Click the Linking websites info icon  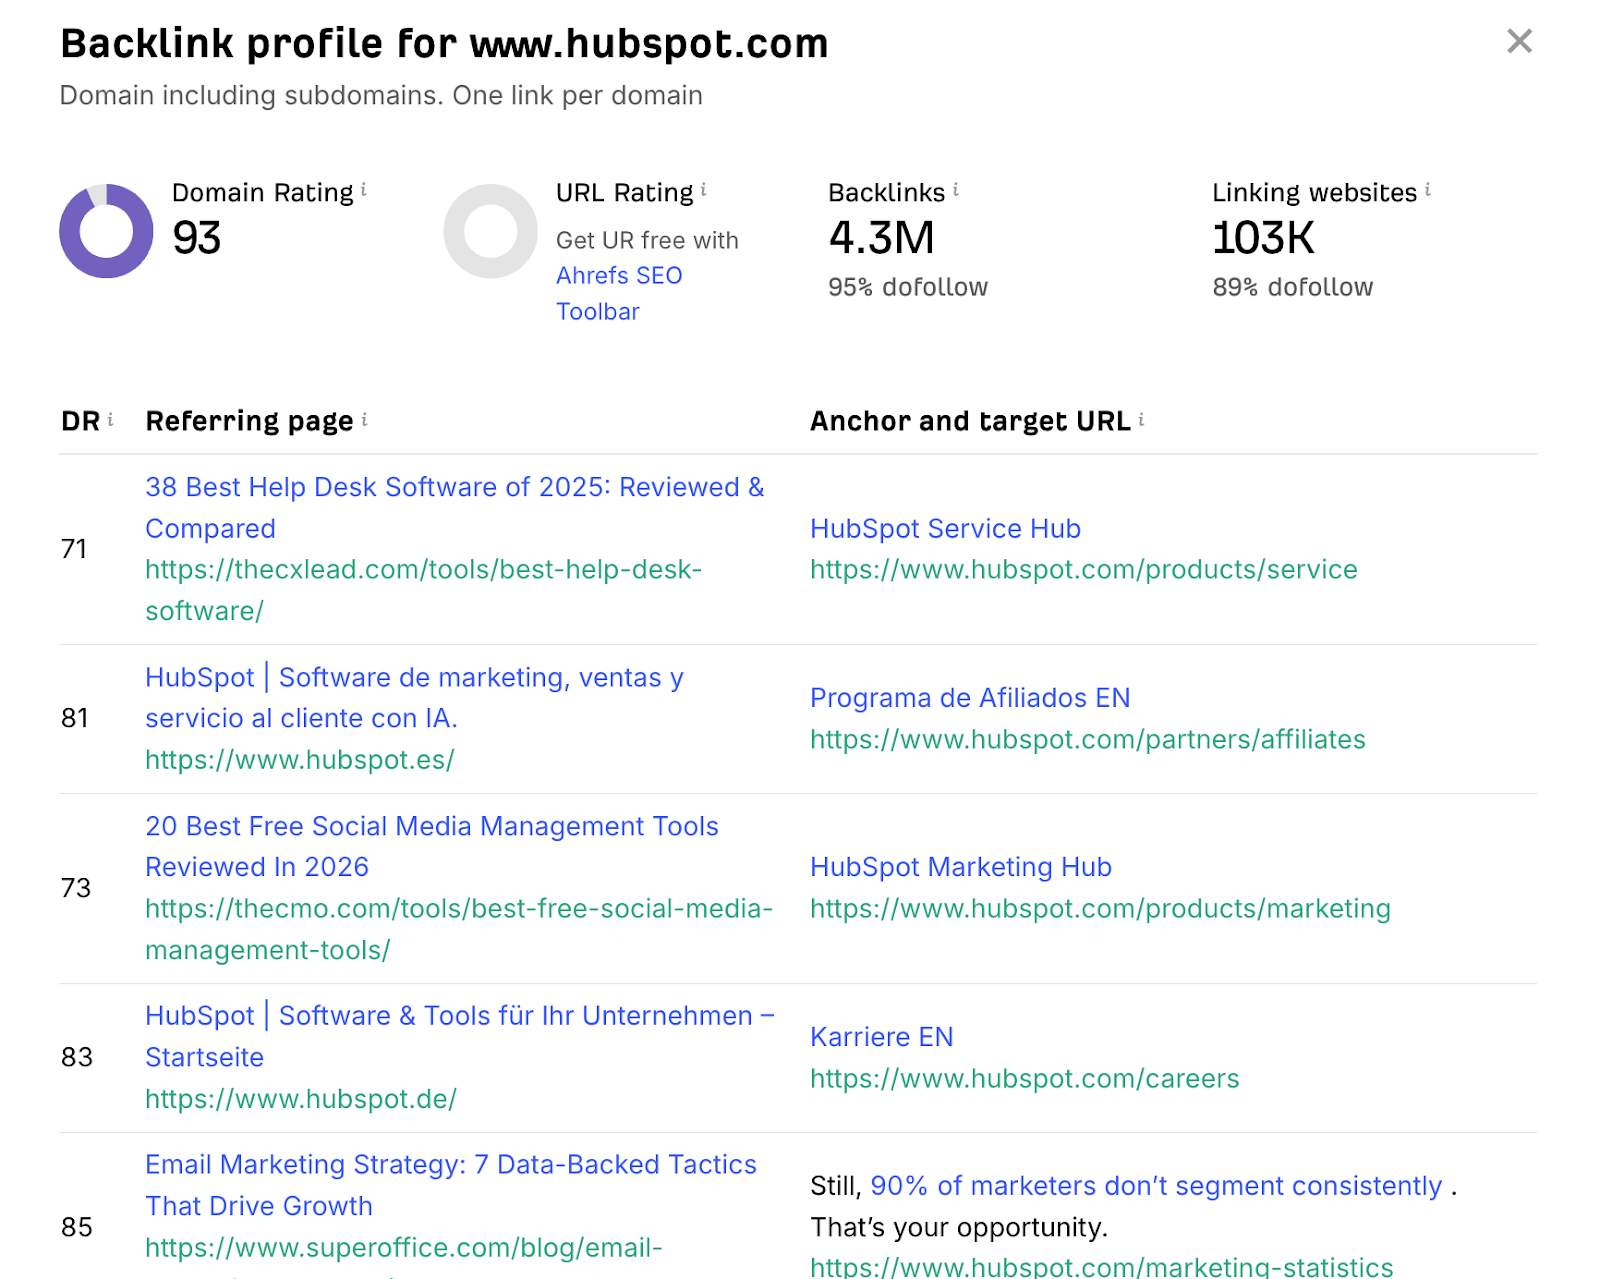(1428, 190)
